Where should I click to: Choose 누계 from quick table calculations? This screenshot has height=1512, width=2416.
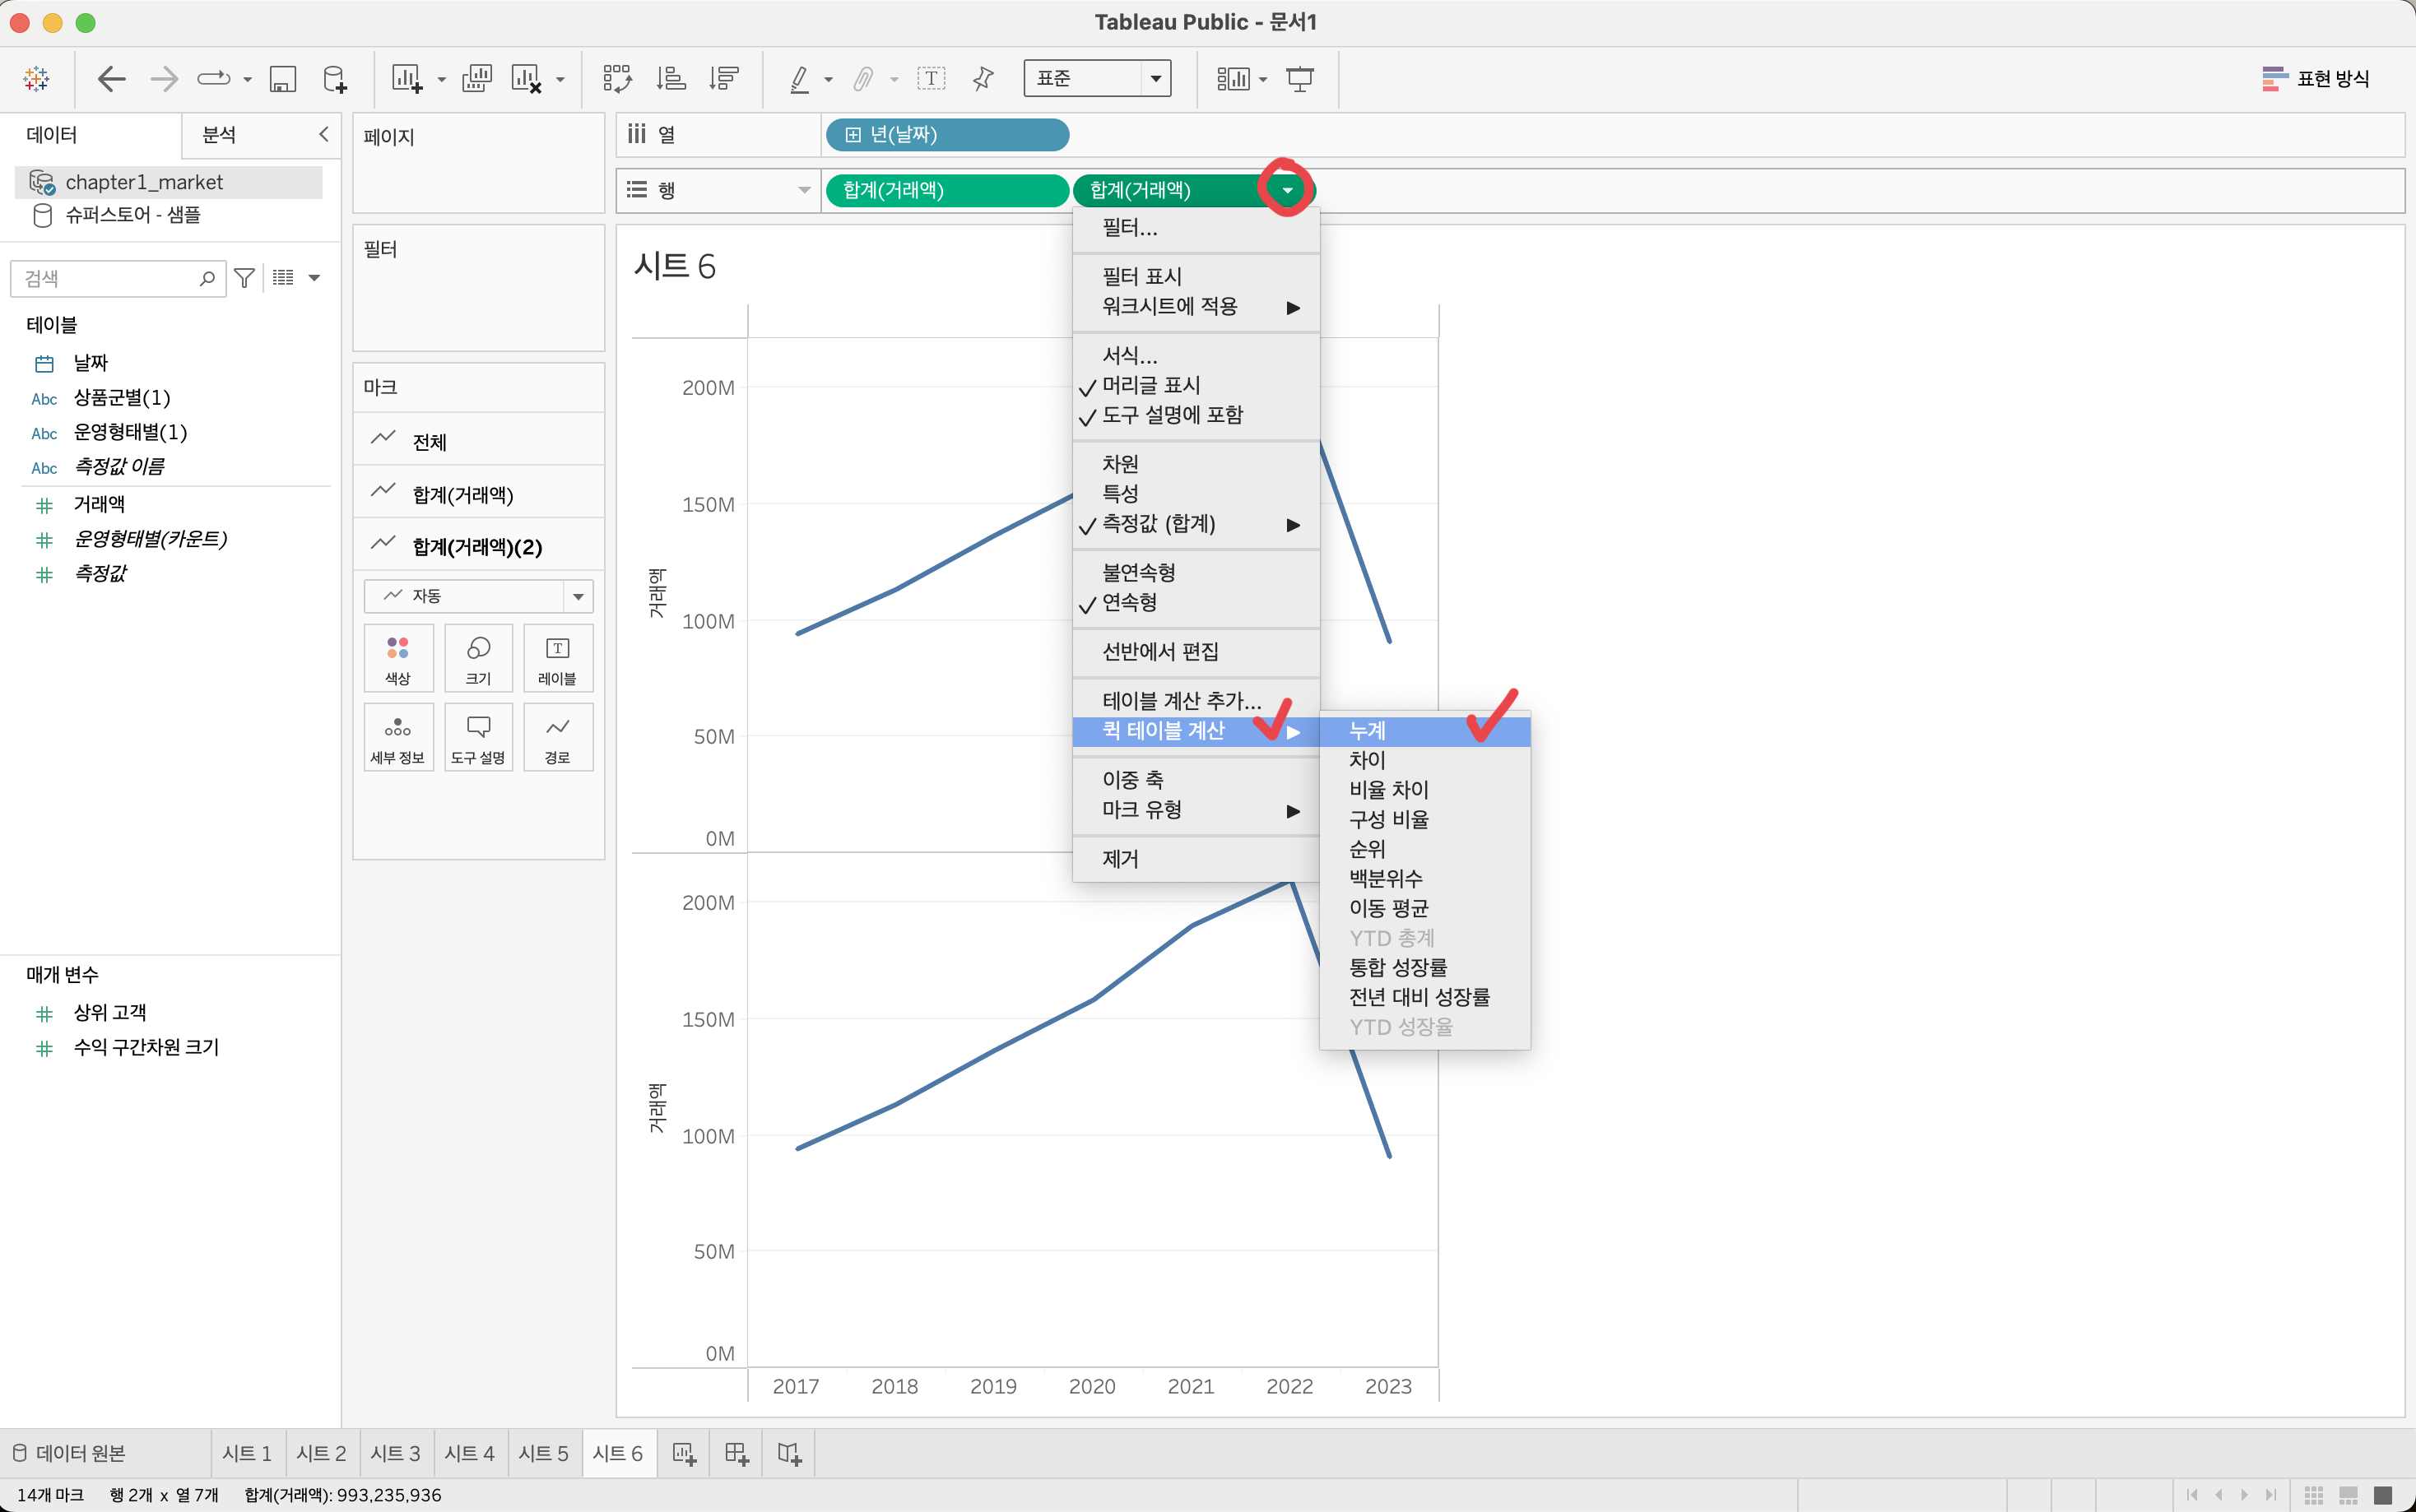[x=1367, y=731]
